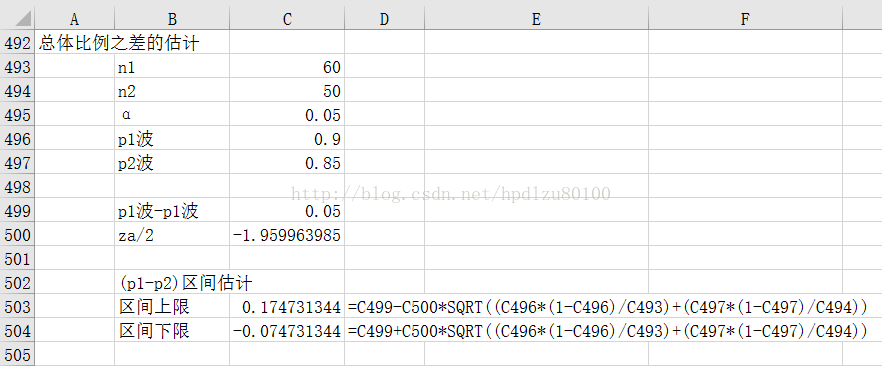Select row 497 header
The height and width of the screenshot is (366, 882).
point(17,163)
